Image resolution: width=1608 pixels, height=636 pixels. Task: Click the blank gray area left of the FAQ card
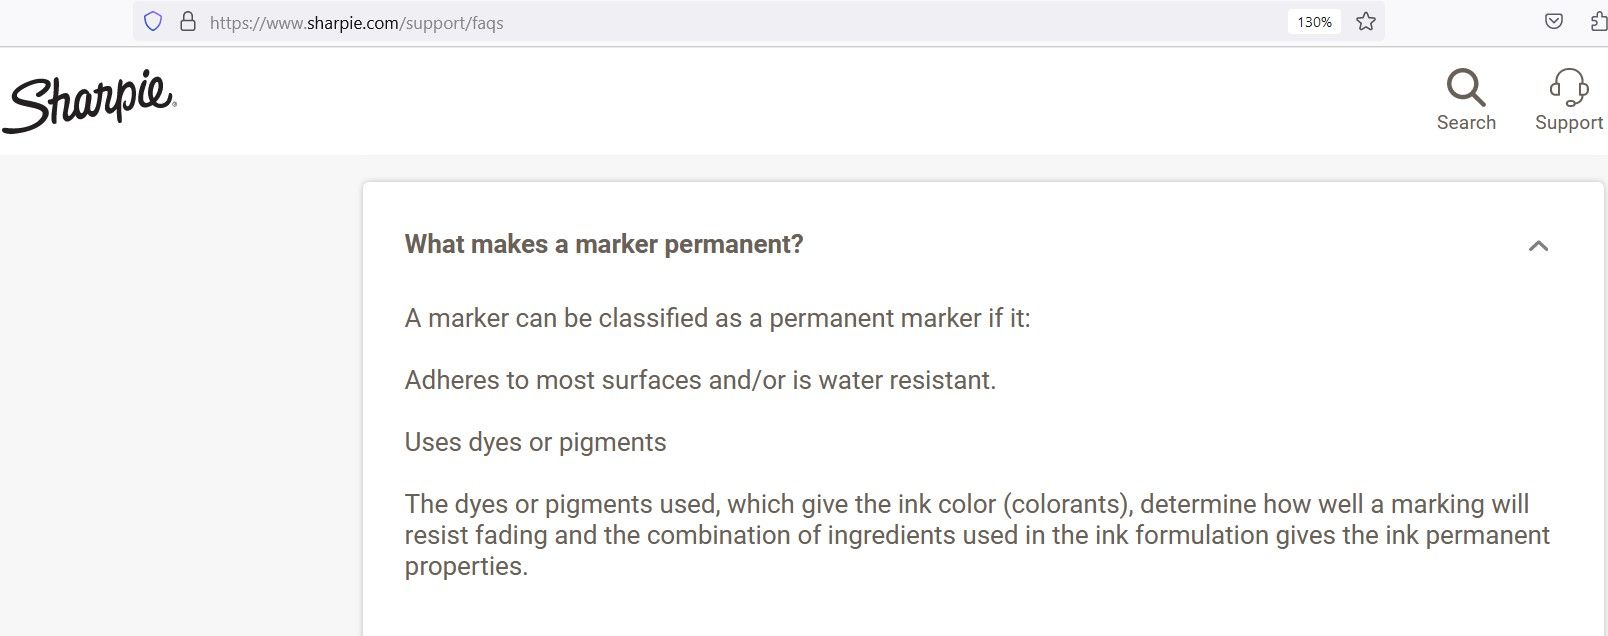[x=180, y=400]
